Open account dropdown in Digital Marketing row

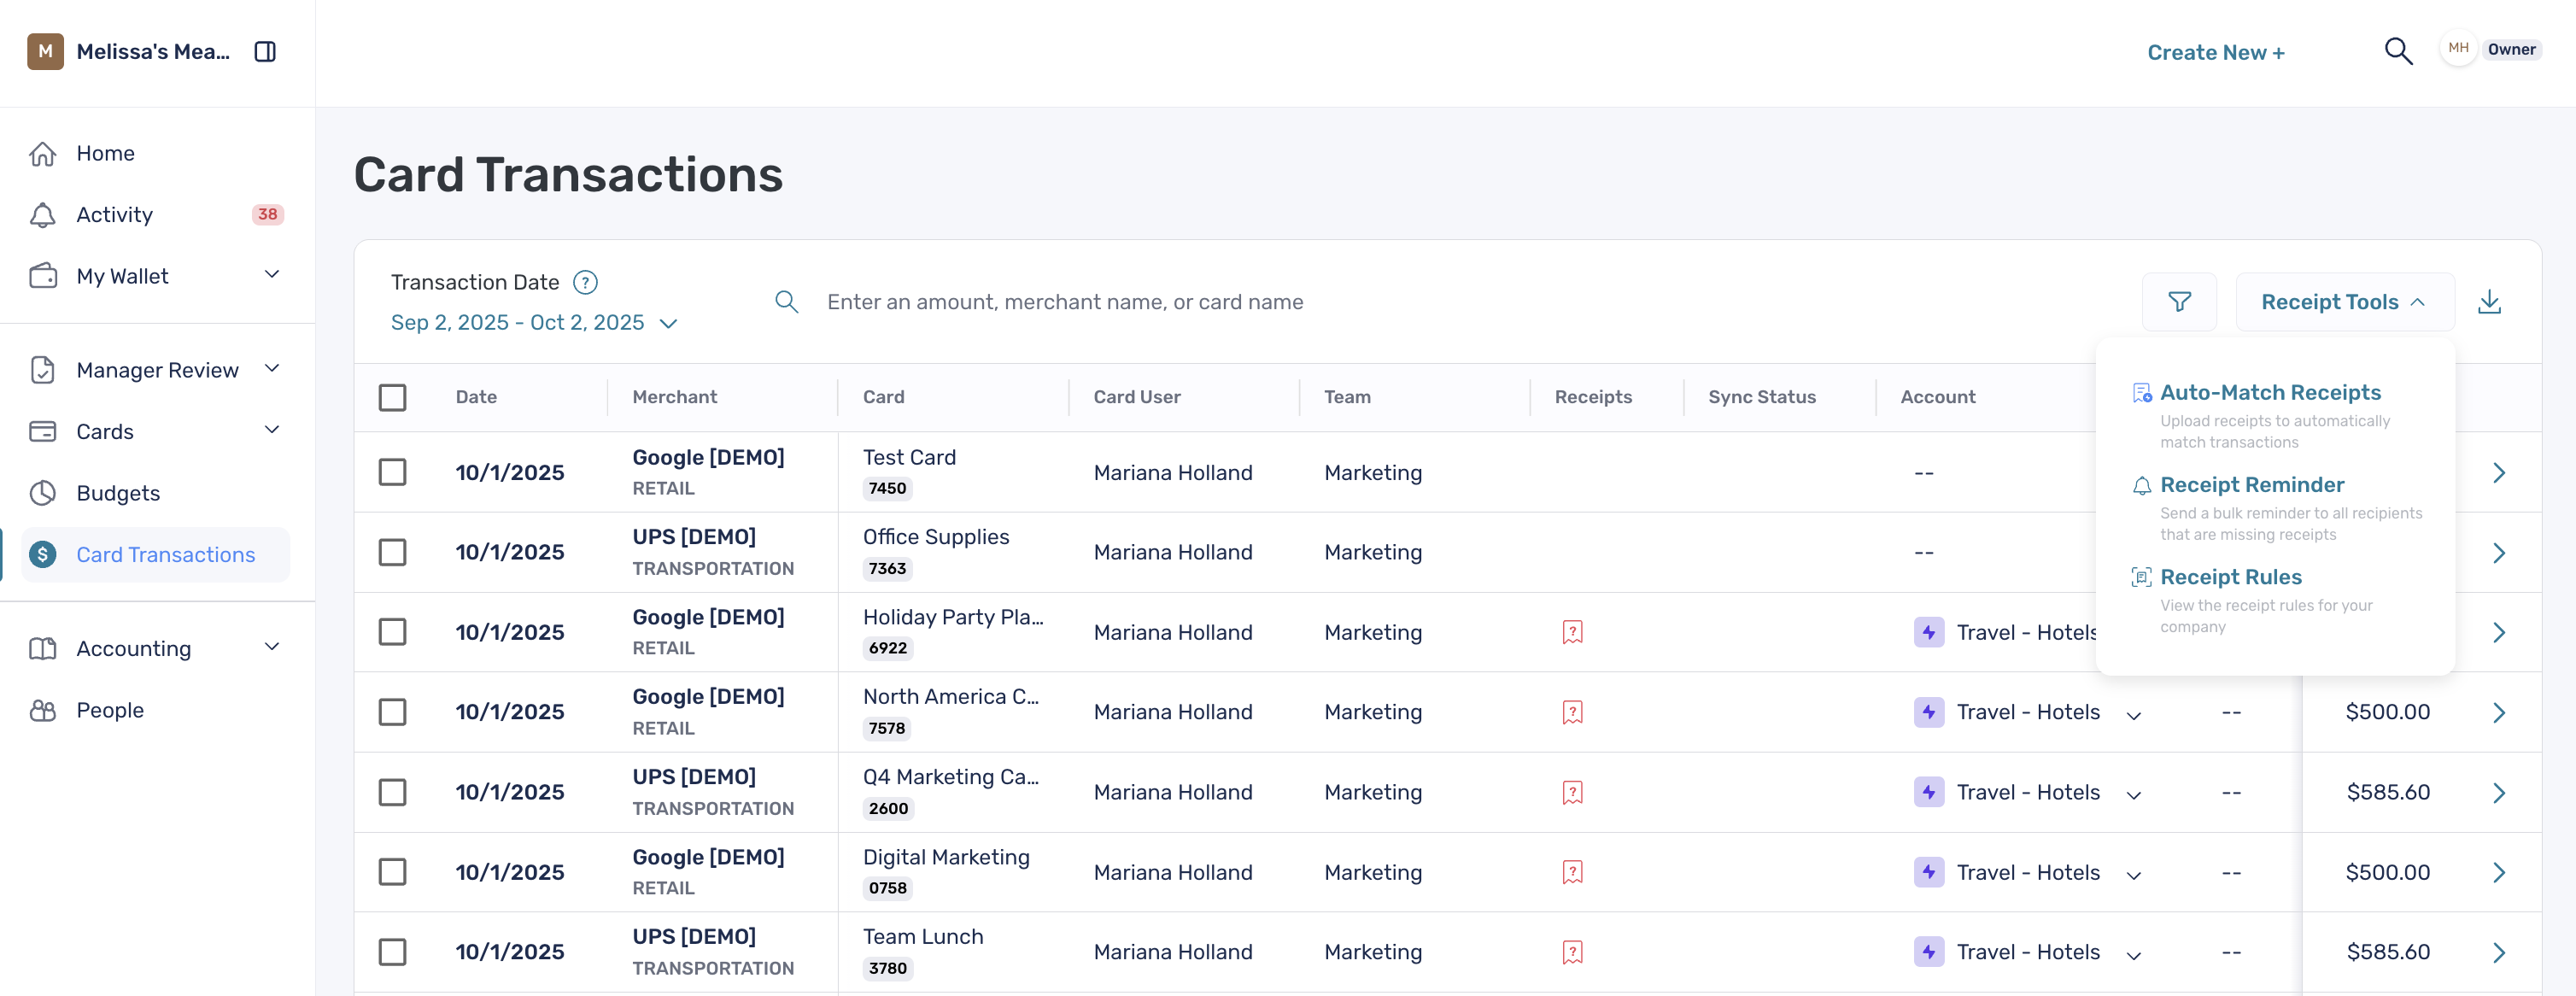(2133, 875)
